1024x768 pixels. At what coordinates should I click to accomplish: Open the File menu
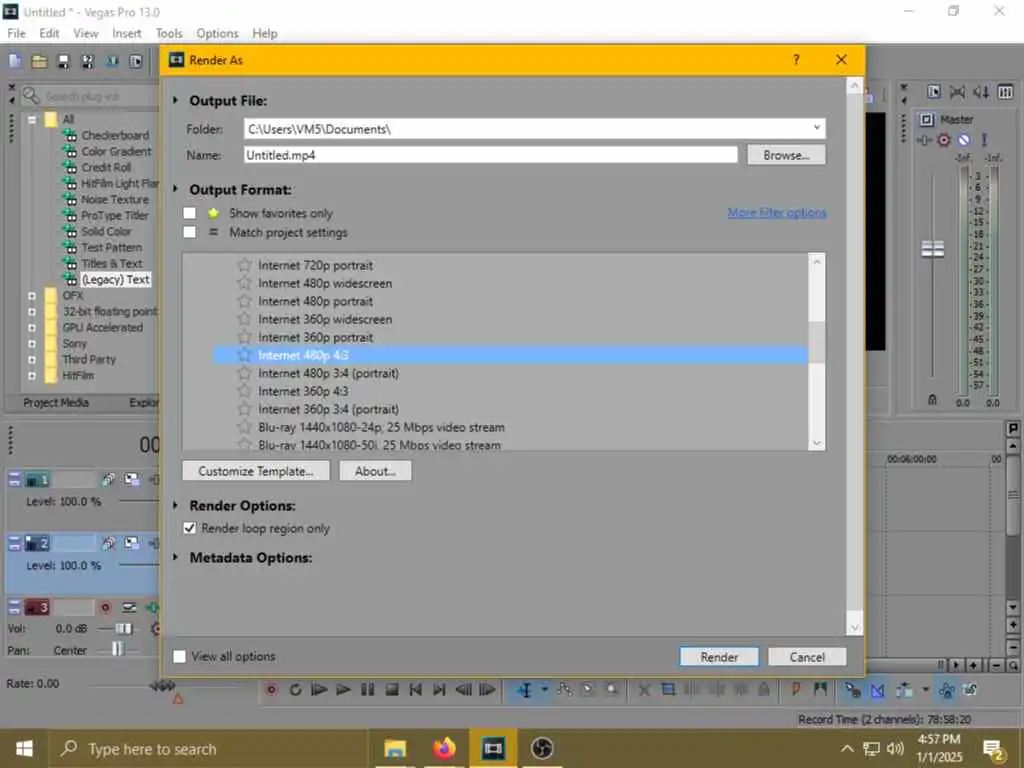tap(16, 33)
